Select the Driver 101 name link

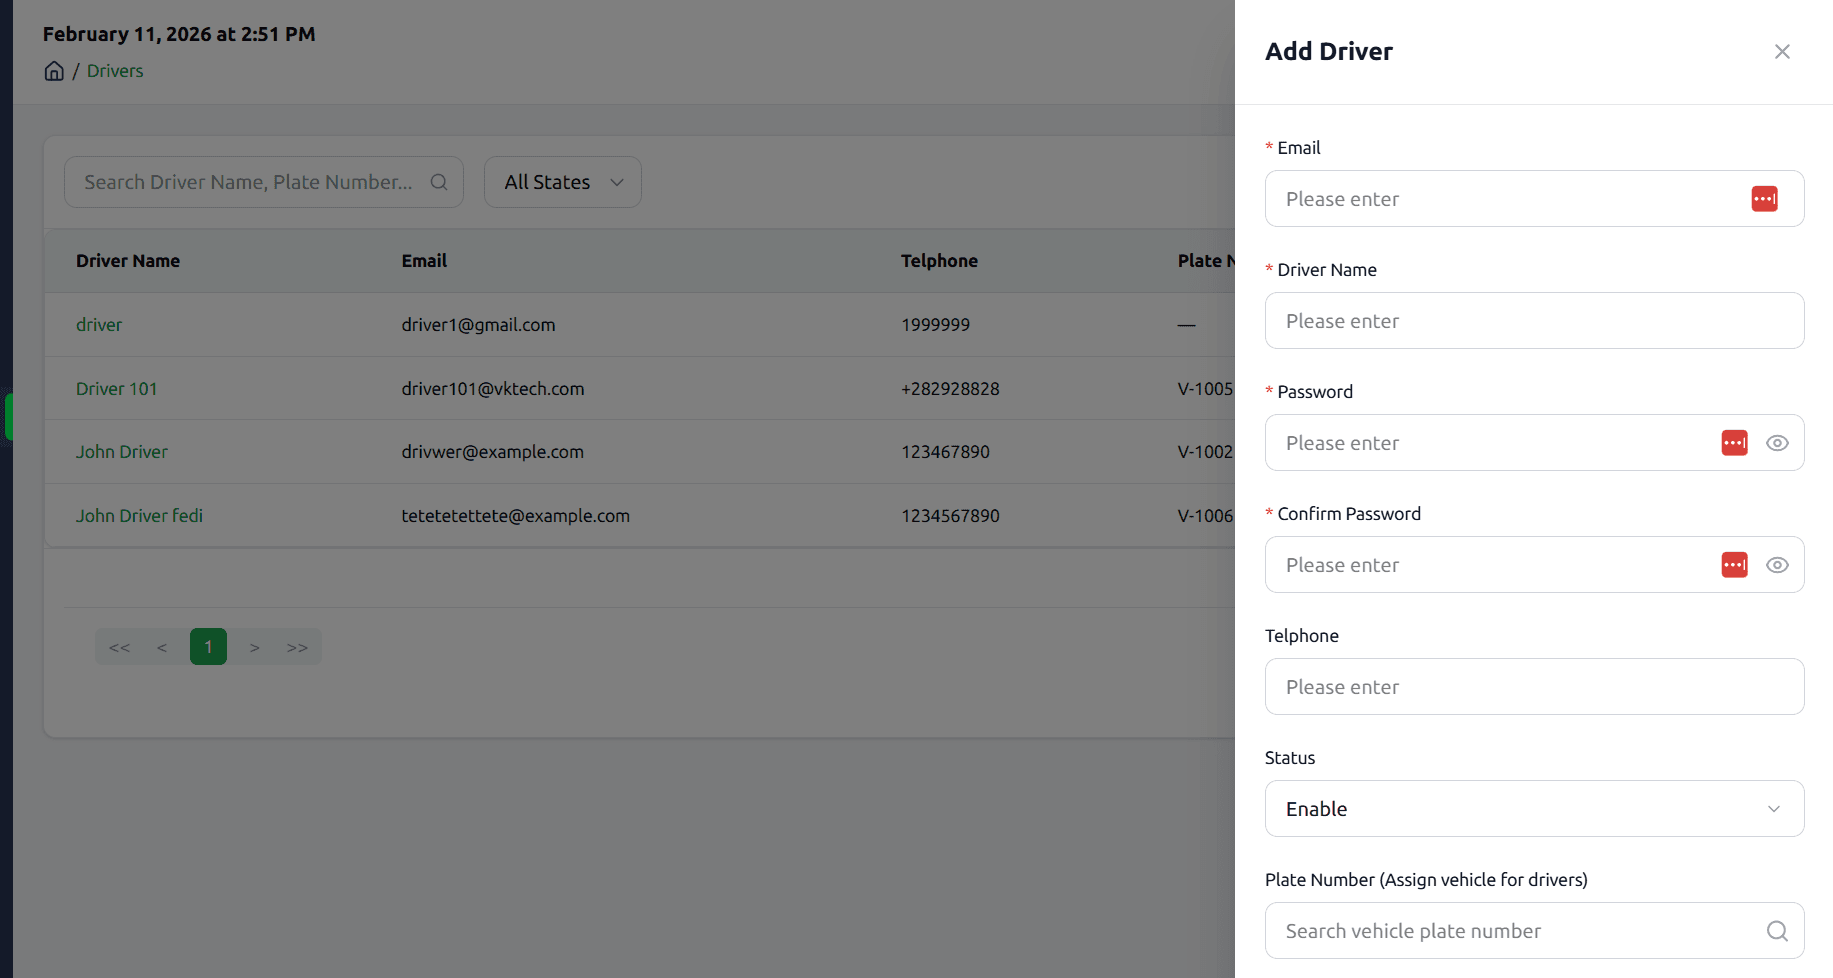tap(116, 389)
